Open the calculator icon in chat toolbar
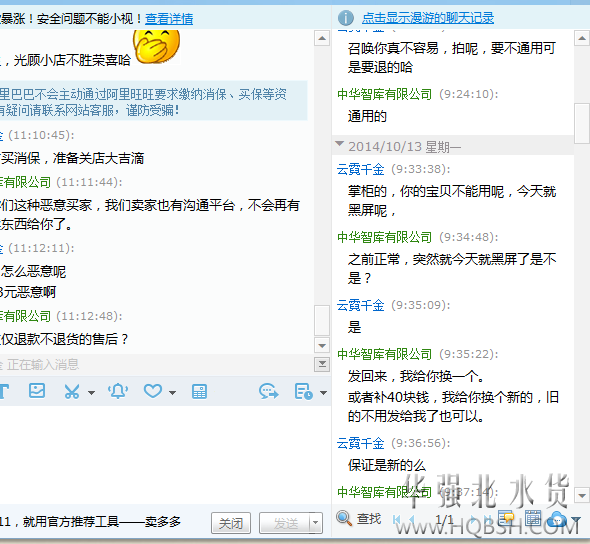This screenshot has width=590, height=544. (x=199, y=392)
